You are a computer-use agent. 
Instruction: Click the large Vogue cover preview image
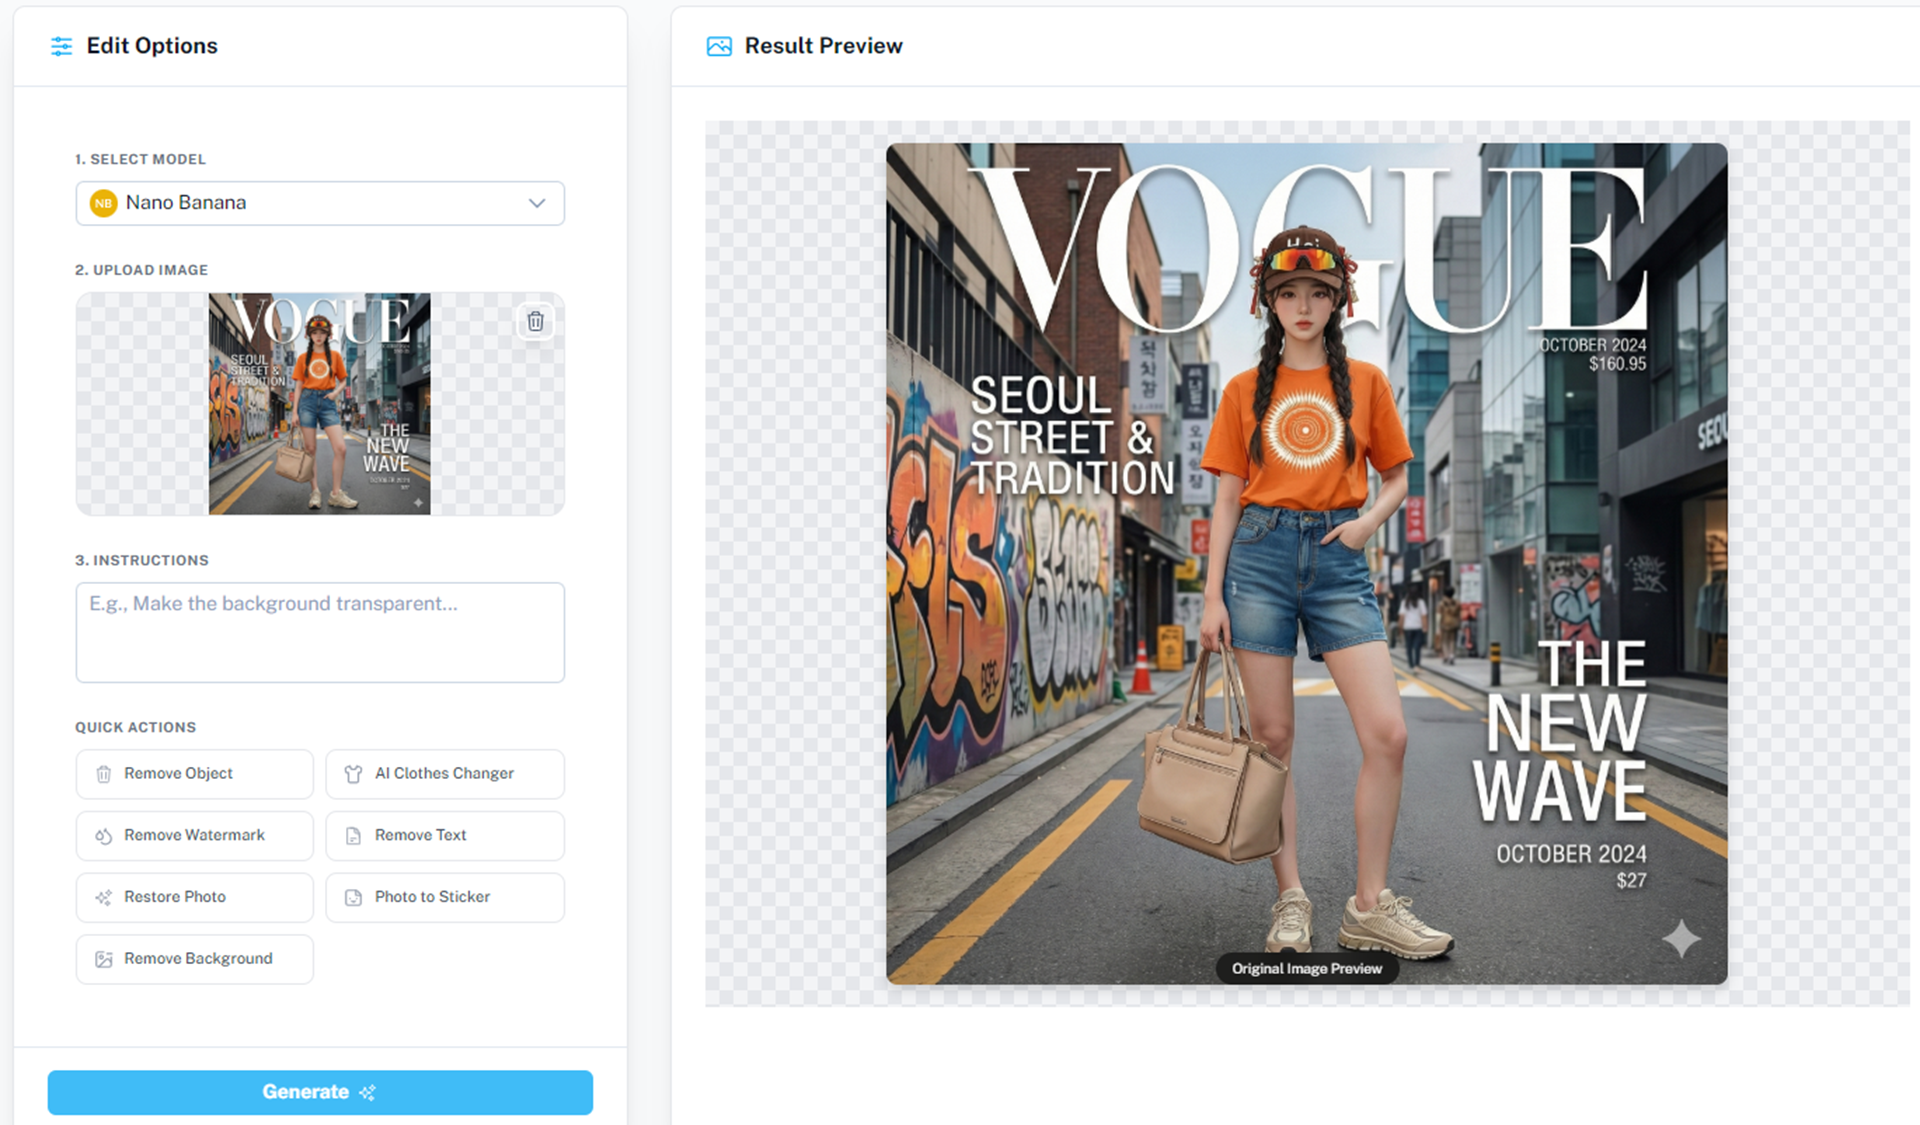[1306, 563]
